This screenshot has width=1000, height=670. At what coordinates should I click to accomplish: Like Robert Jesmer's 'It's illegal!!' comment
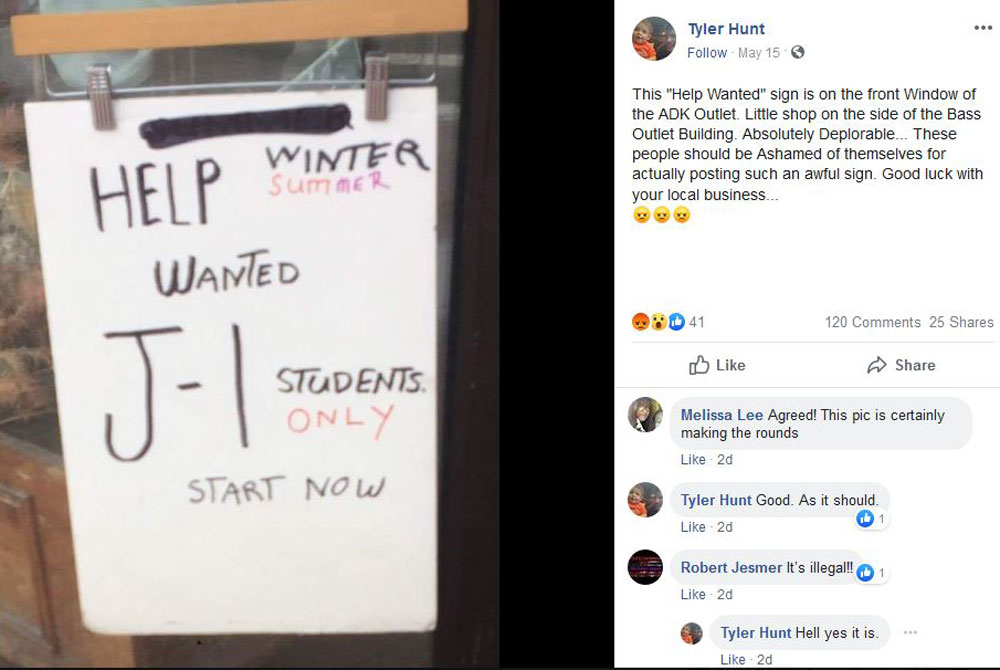click(693, 595)
